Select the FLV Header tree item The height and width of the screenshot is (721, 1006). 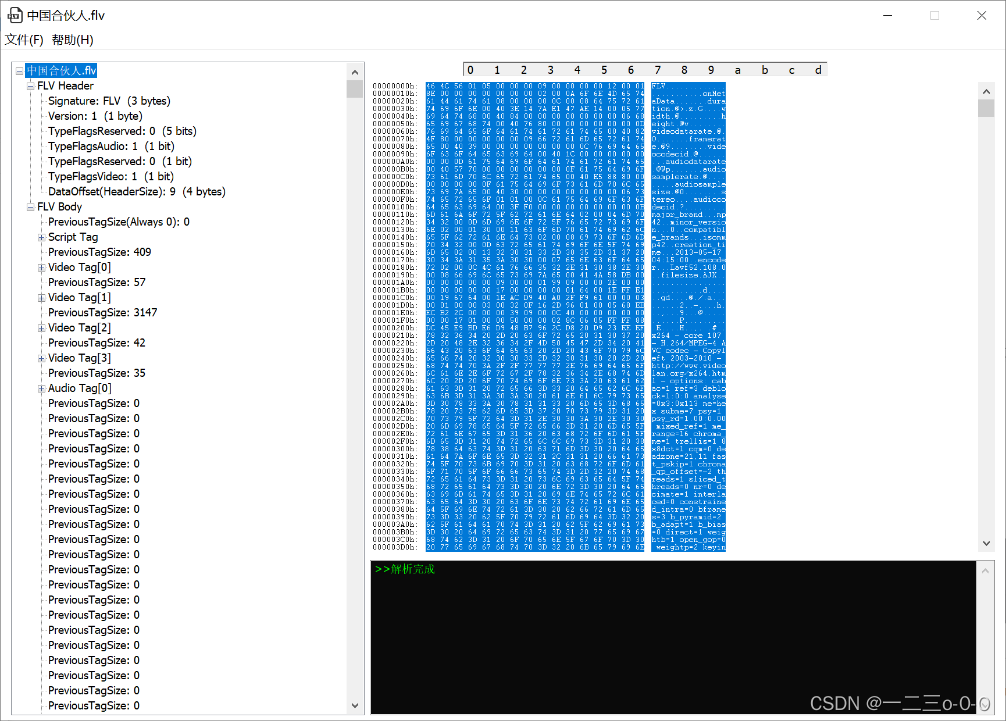[x=65, y=86]
